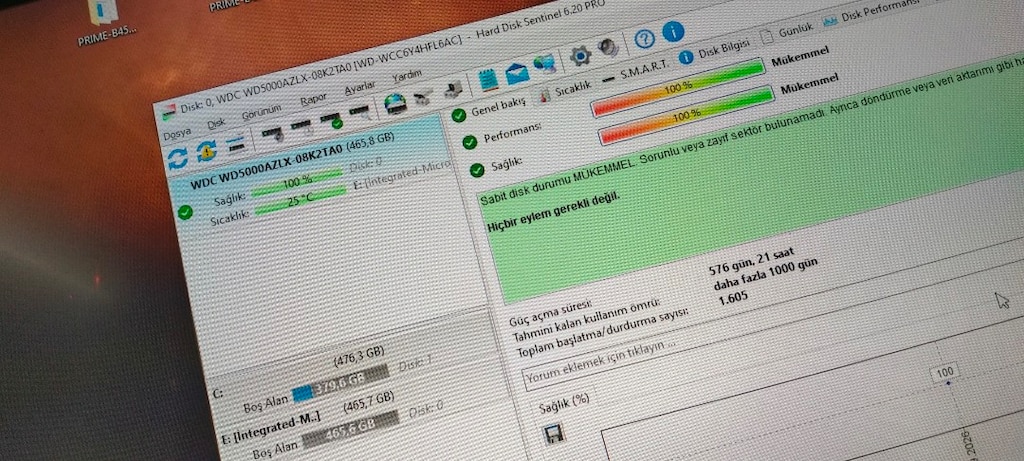Open the Disk menu
Viewport: 1024px width, 461px height.
[216, 123]
